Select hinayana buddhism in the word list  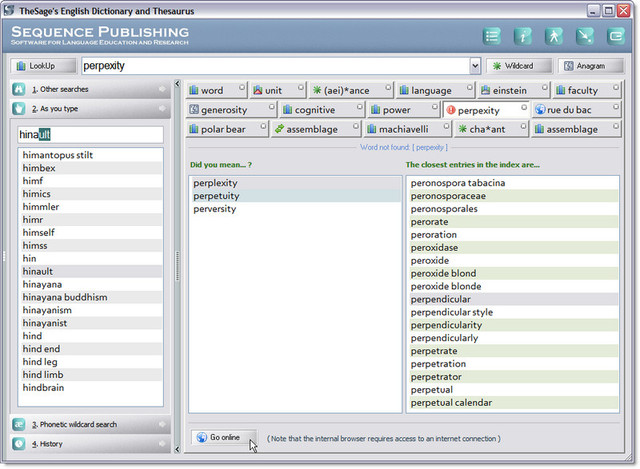(x=90, y=297)
